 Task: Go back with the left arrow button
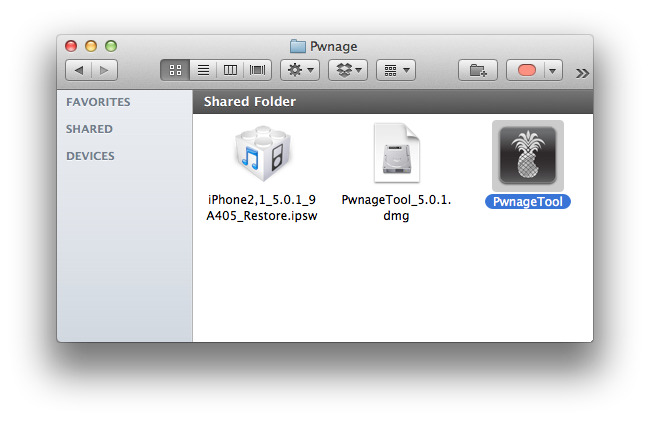click(x=79, y=71)
